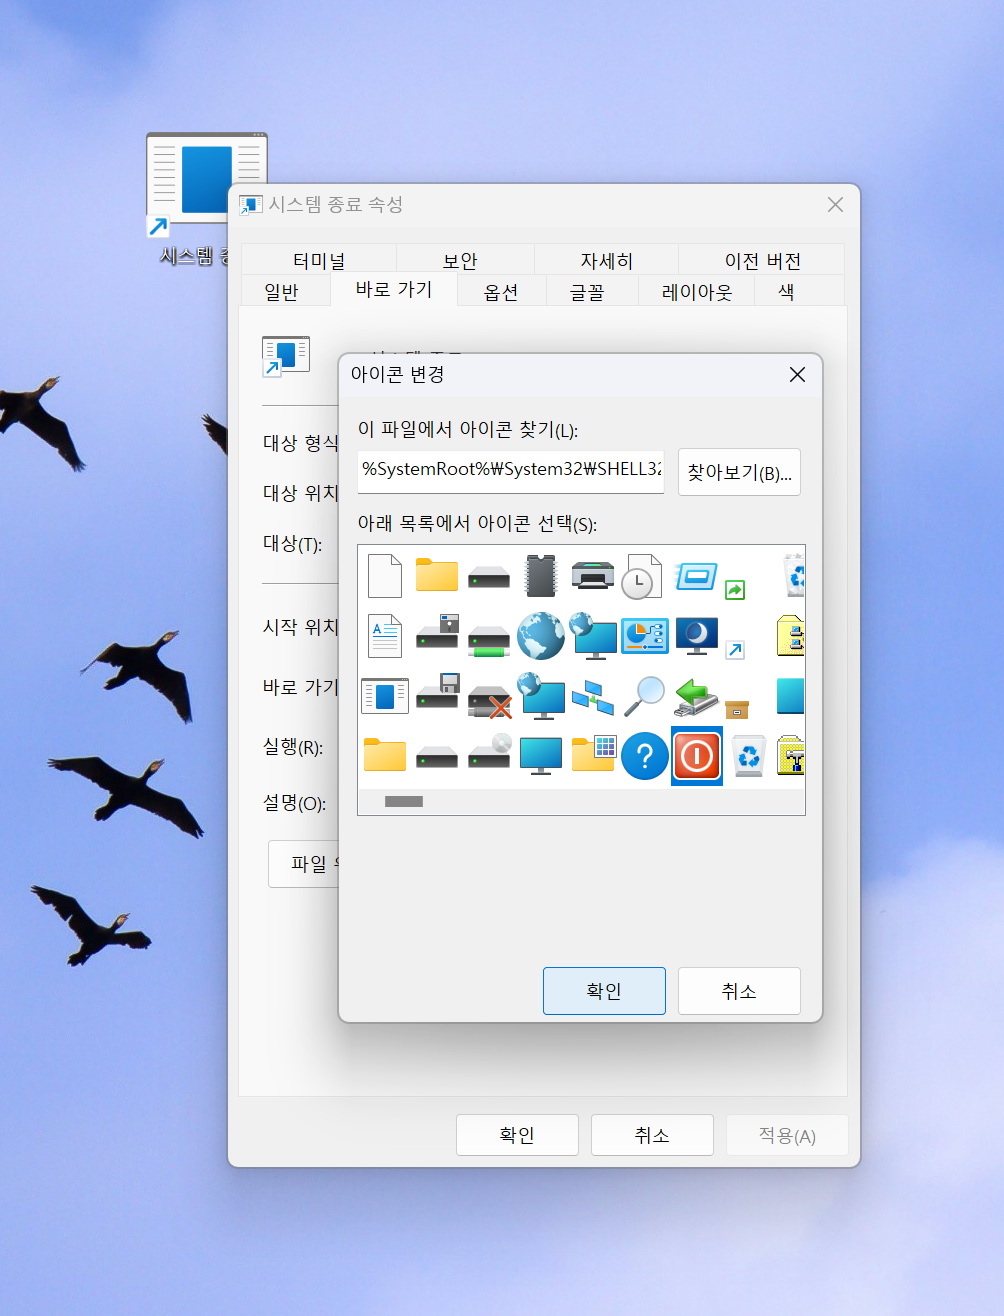Select the window with blue panel icon

tap(385, 696)
